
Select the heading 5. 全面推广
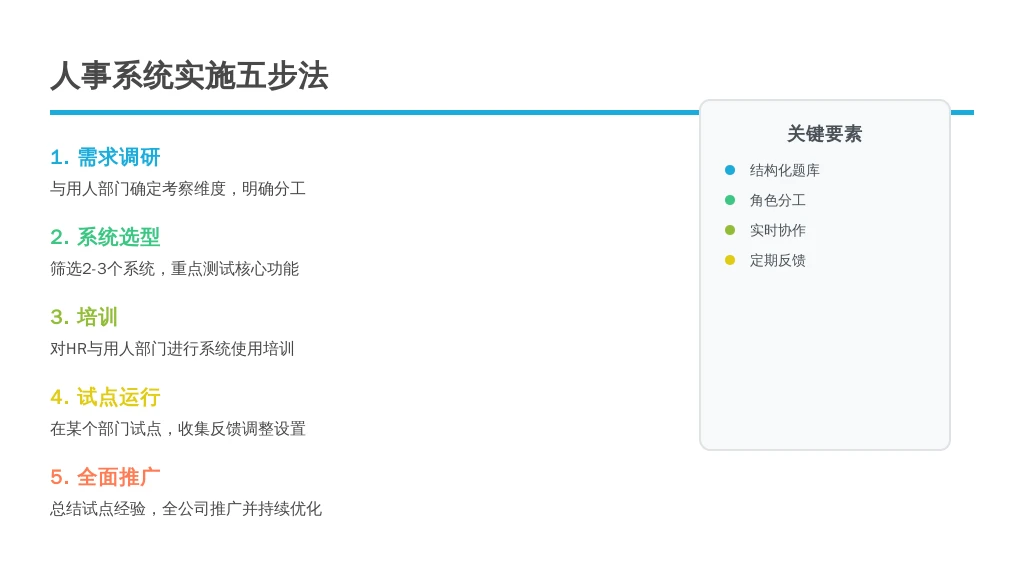[x=105, y=477]
